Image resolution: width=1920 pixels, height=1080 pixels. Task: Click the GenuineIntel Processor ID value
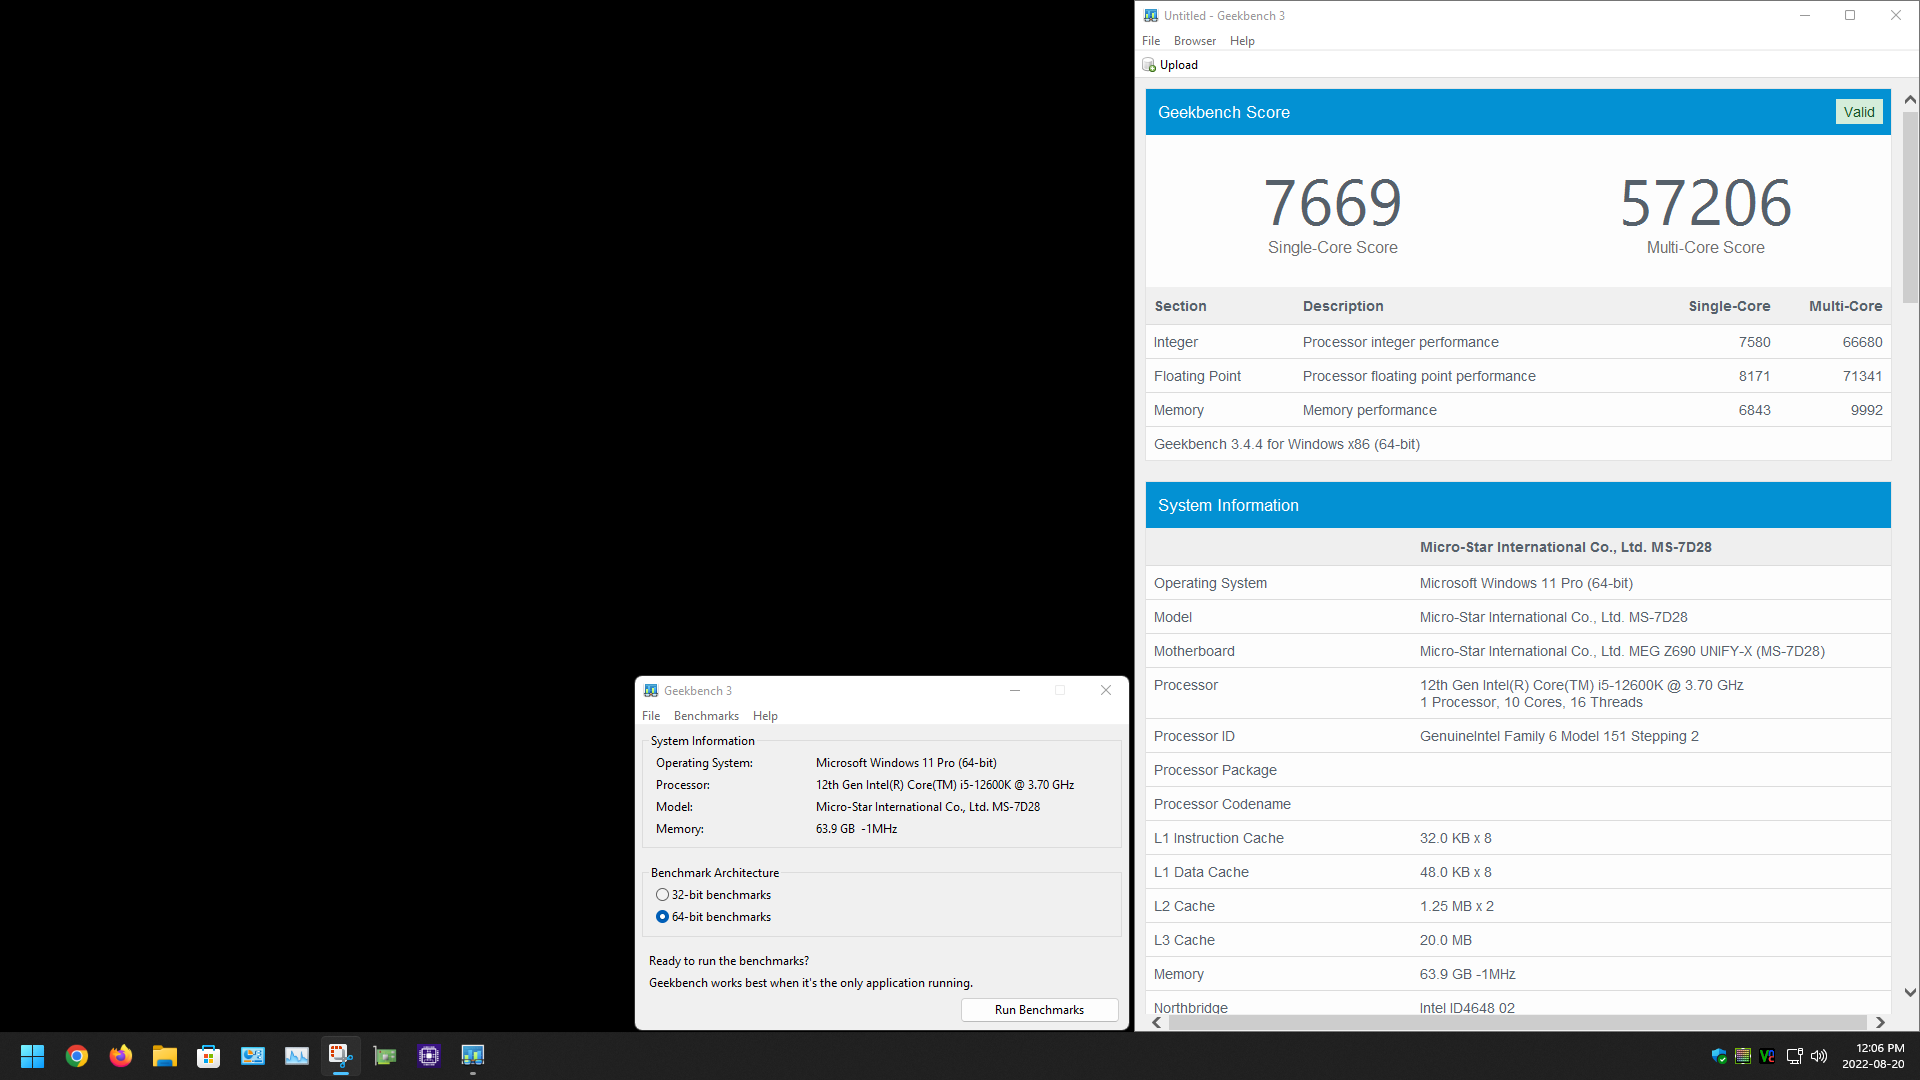pyautogui.click(x=1559, y=736)
